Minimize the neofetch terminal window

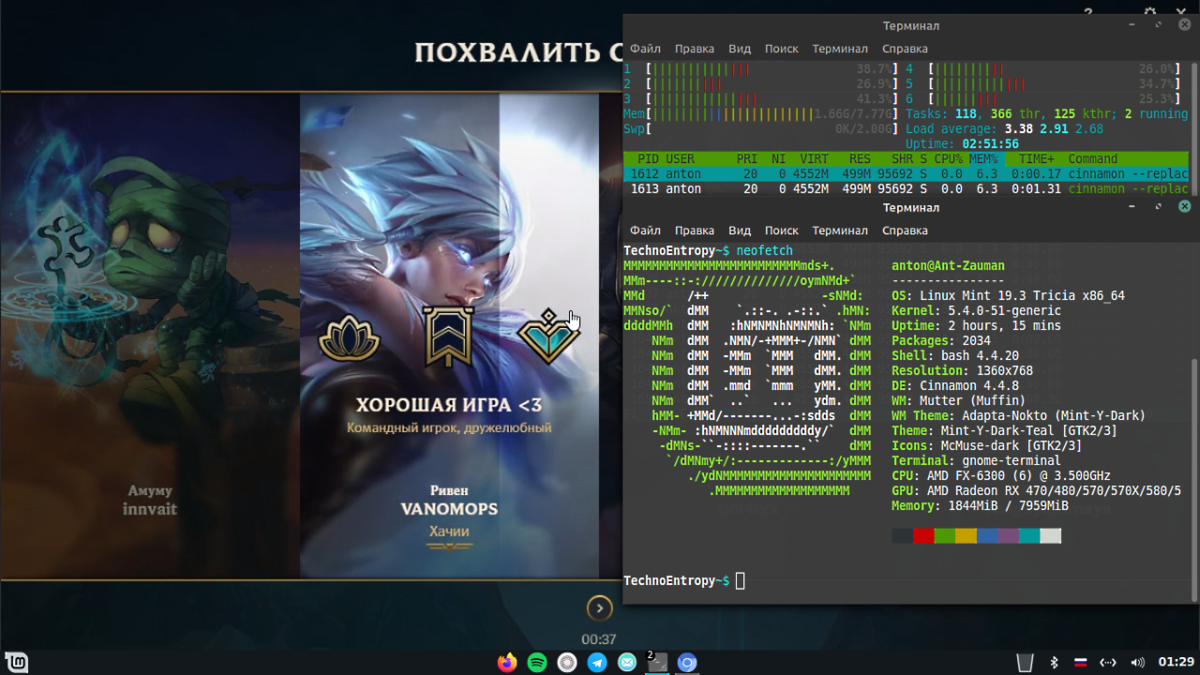1133,207
